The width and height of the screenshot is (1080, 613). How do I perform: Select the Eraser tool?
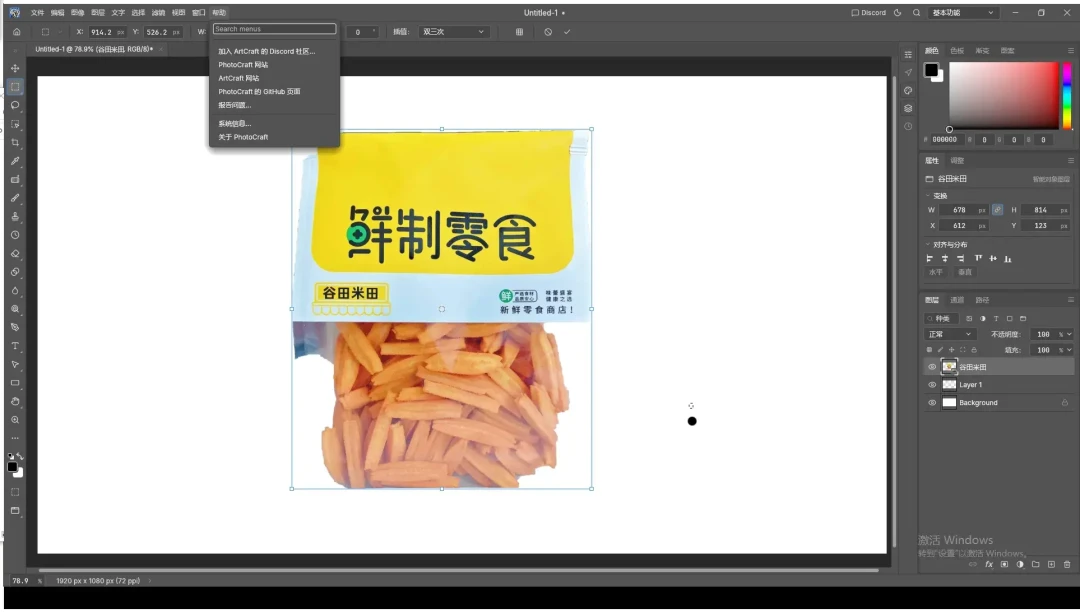[x=15, y=253]
